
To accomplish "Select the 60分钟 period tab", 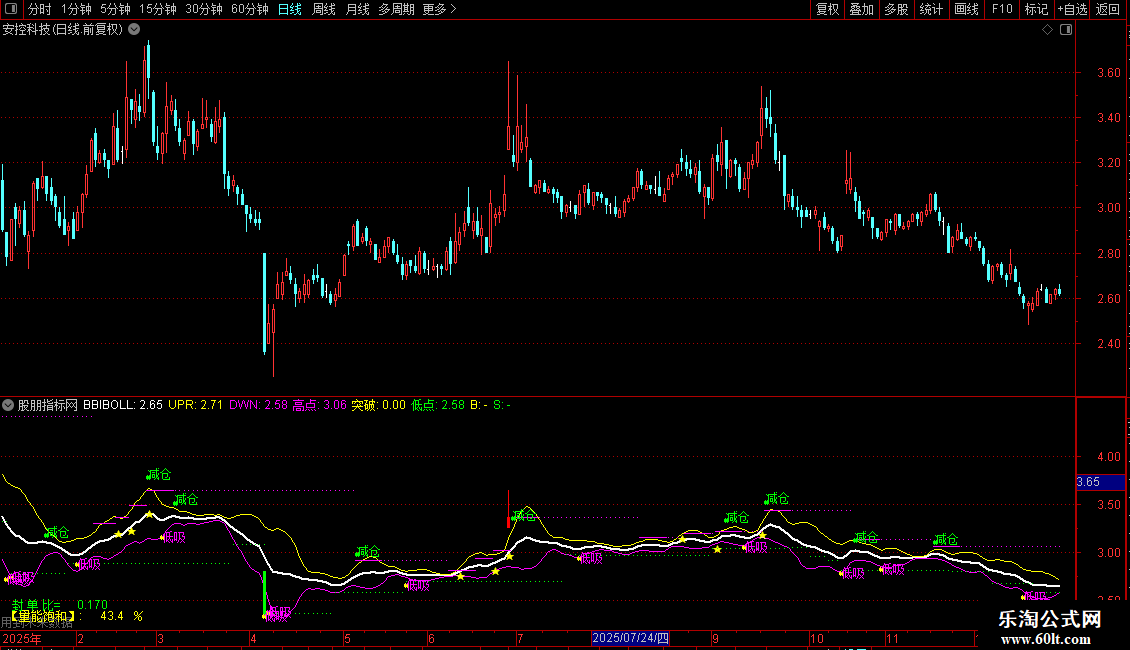I will tap(249, 9).
